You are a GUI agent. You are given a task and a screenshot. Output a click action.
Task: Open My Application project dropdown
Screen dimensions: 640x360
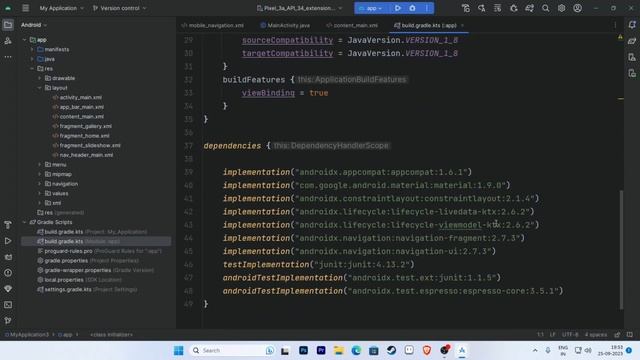point(61,8)
